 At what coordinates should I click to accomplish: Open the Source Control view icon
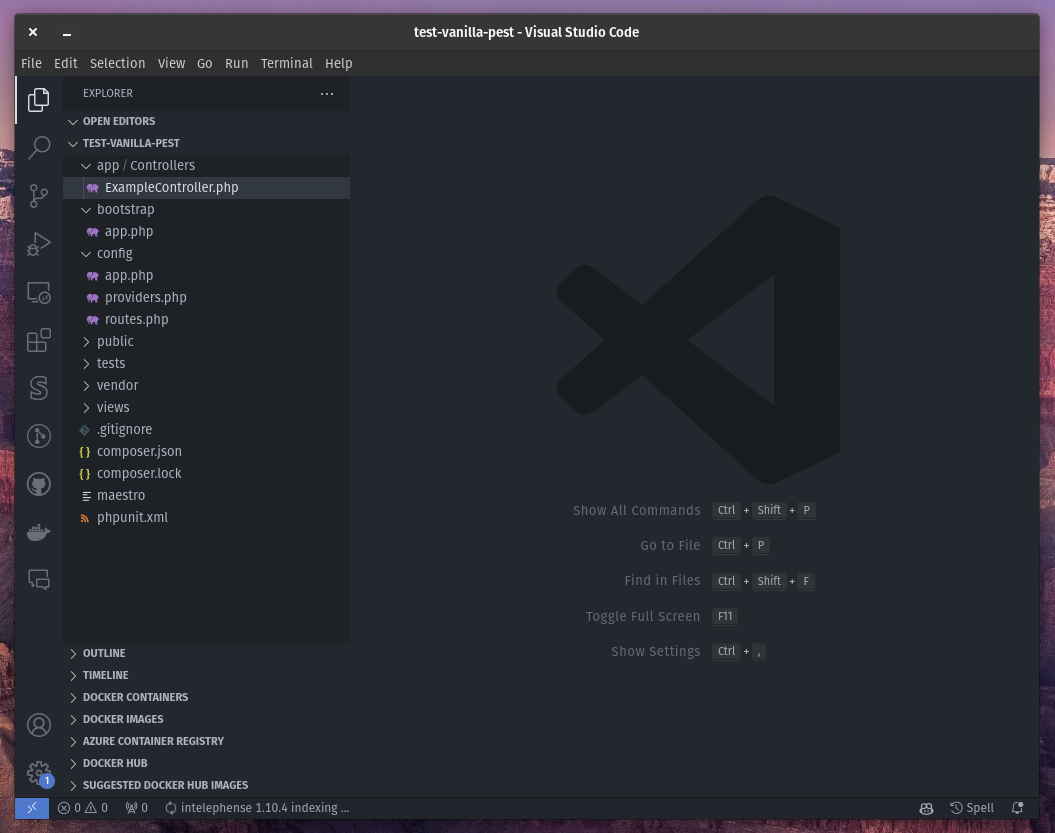(38, 196)
